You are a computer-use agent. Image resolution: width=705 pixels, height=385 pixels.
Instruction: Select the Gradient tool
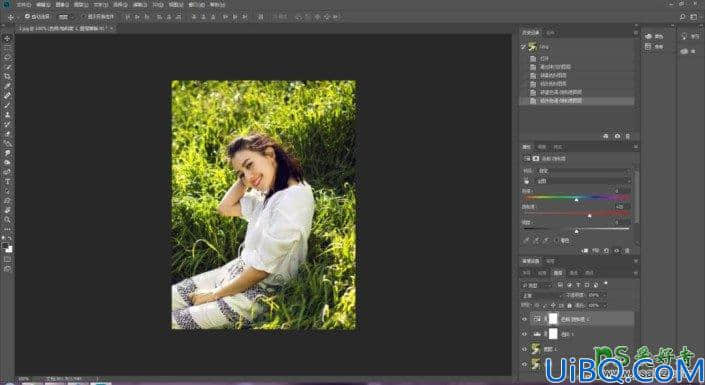click(7, 143)
